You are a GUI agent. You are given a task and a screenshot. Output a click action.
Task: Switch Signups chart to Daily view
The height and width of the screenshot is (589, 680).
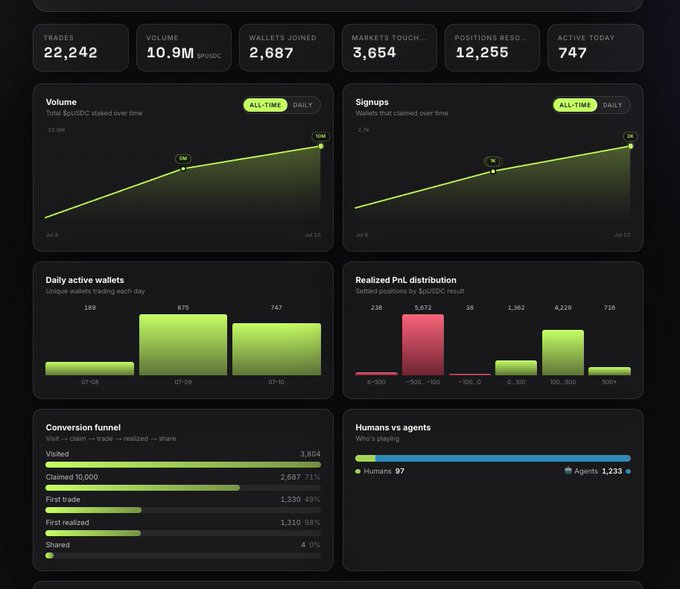point(612,105)
